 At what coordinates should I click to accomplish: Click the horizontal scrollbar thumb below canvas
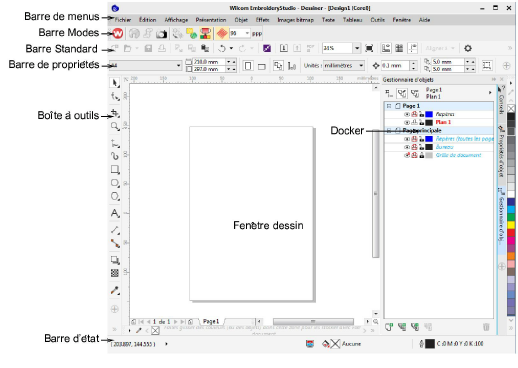(313, 322)
